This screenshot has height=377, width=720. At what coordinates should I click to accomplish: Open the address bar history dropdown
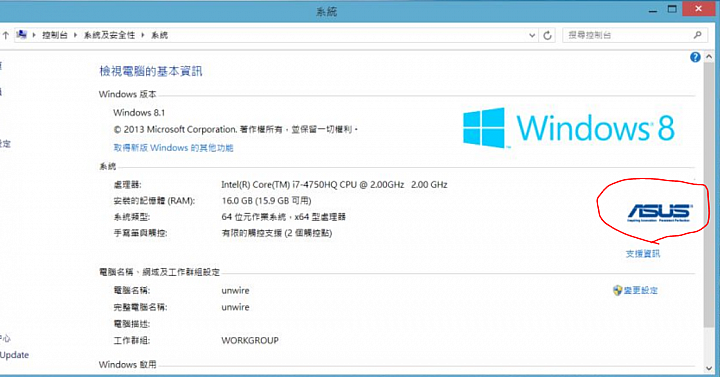532,35
